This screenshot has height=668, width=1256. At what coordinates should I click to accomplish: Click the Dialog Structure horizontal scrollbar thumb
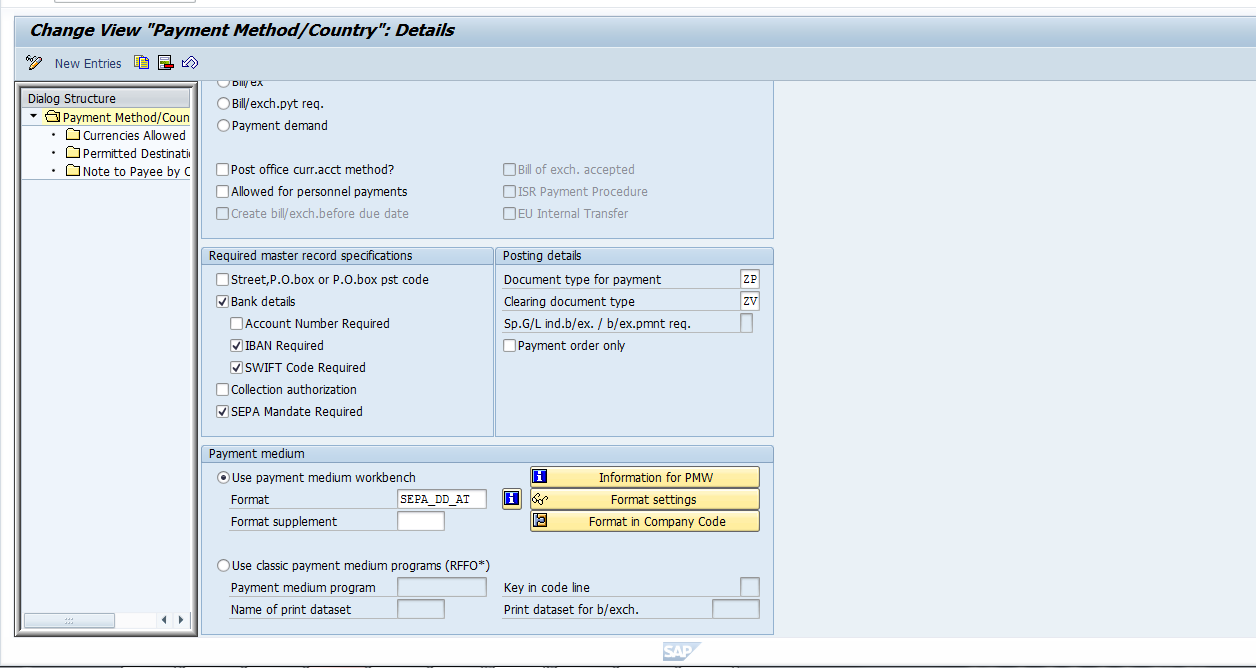click(69, 620)
